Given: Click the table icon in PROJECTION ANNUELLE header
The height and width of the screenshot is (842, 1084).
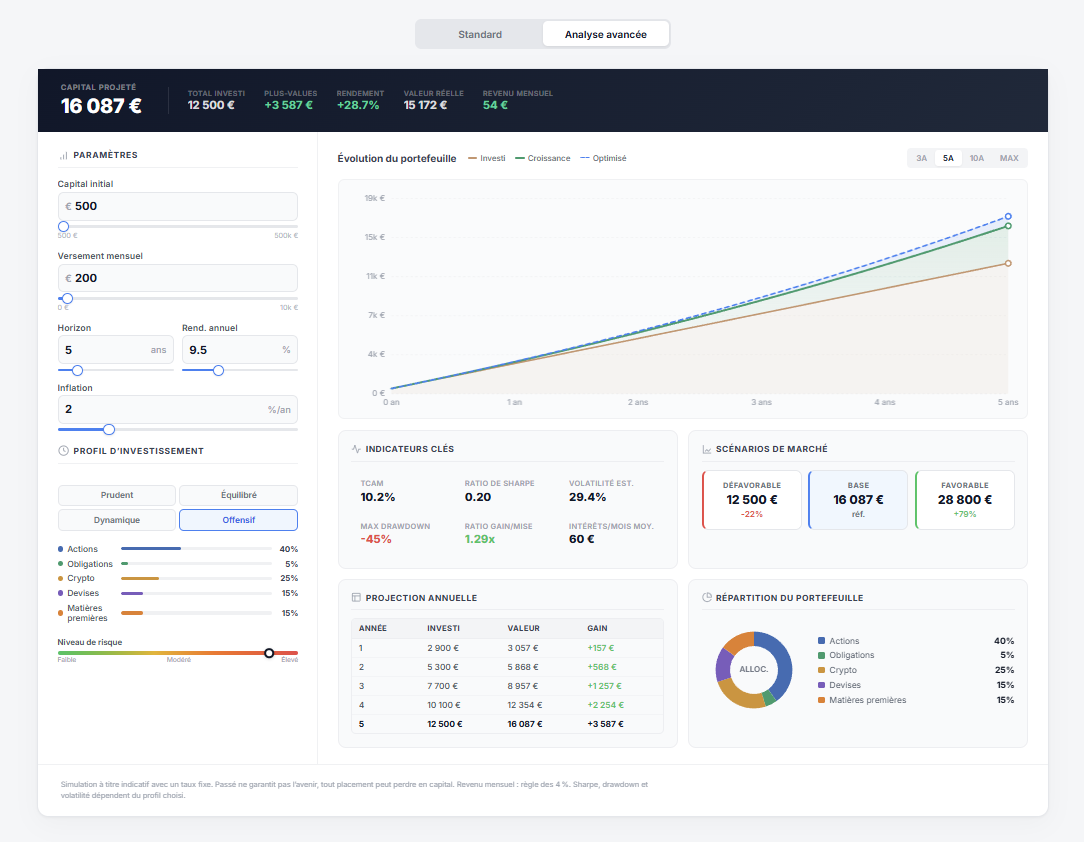Looking at the screenshot, I should (357, 597).
